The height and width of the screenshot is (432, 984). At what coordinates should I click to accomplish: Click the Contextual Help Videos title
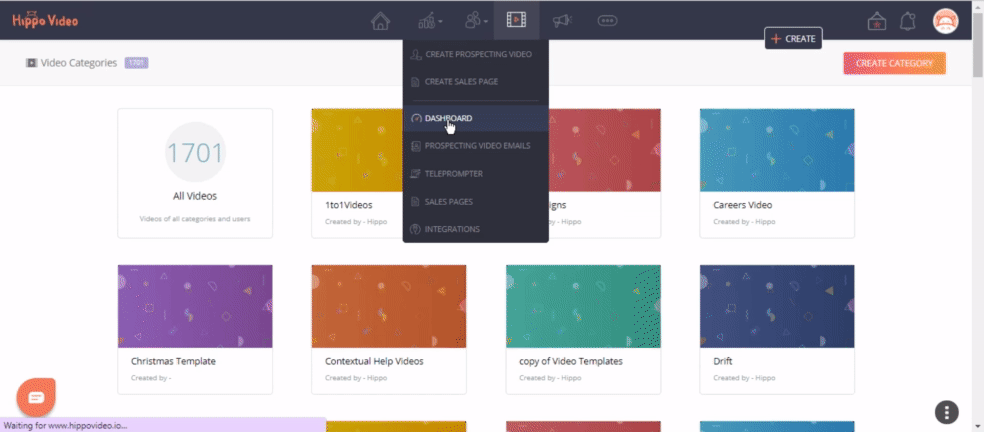tap(374, 361)
